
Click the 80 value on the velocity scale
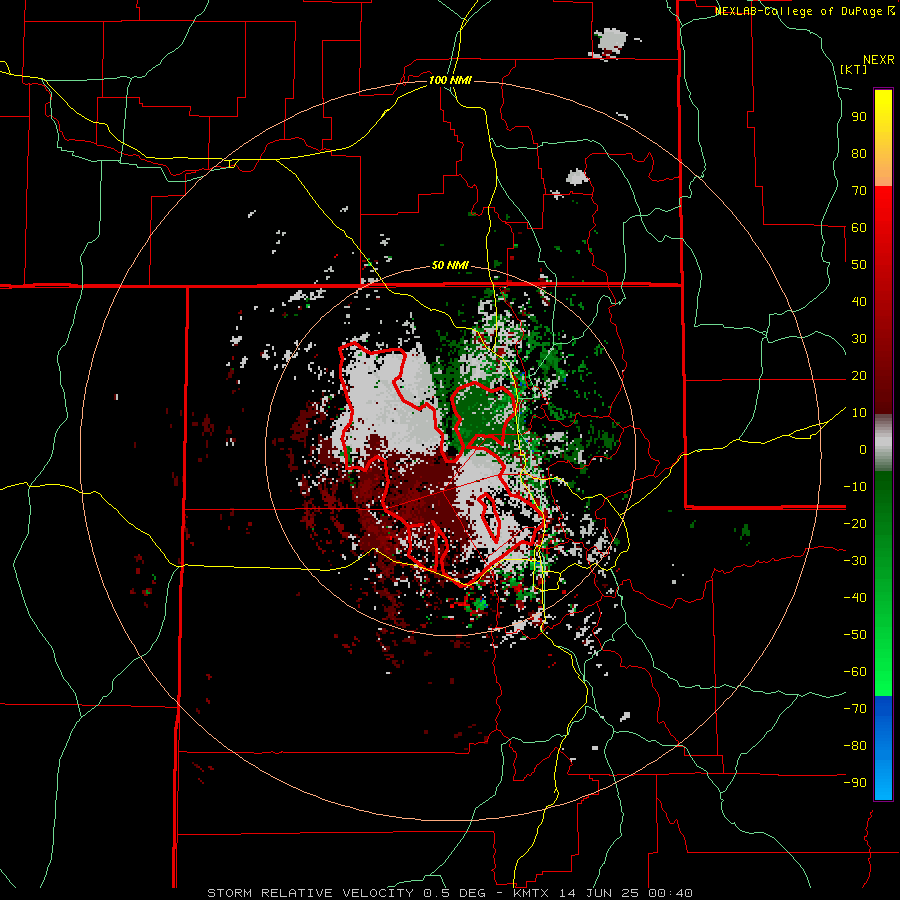pyautogui.click(x=859, y=154)
